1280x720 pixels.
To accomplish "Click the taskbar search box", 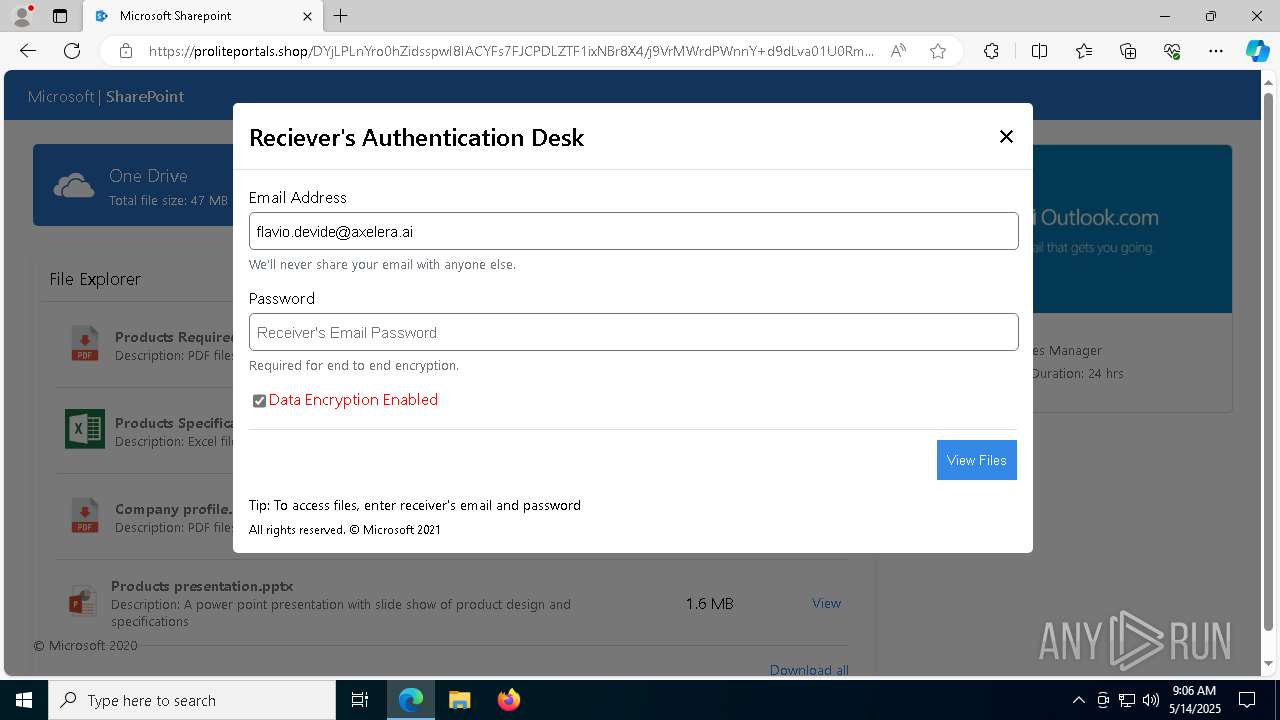I will pos(192,700).
